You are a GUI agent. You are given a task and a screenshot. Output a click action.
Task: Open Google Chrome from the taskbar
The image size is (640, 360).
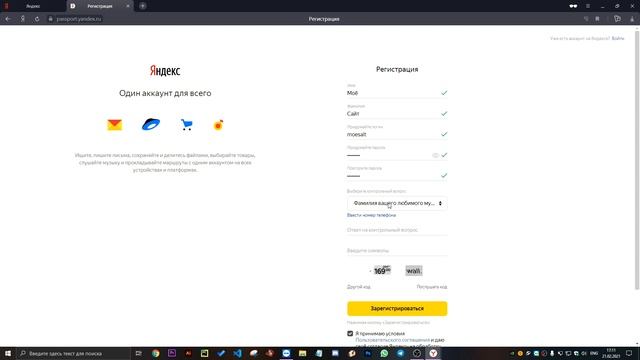156,353
